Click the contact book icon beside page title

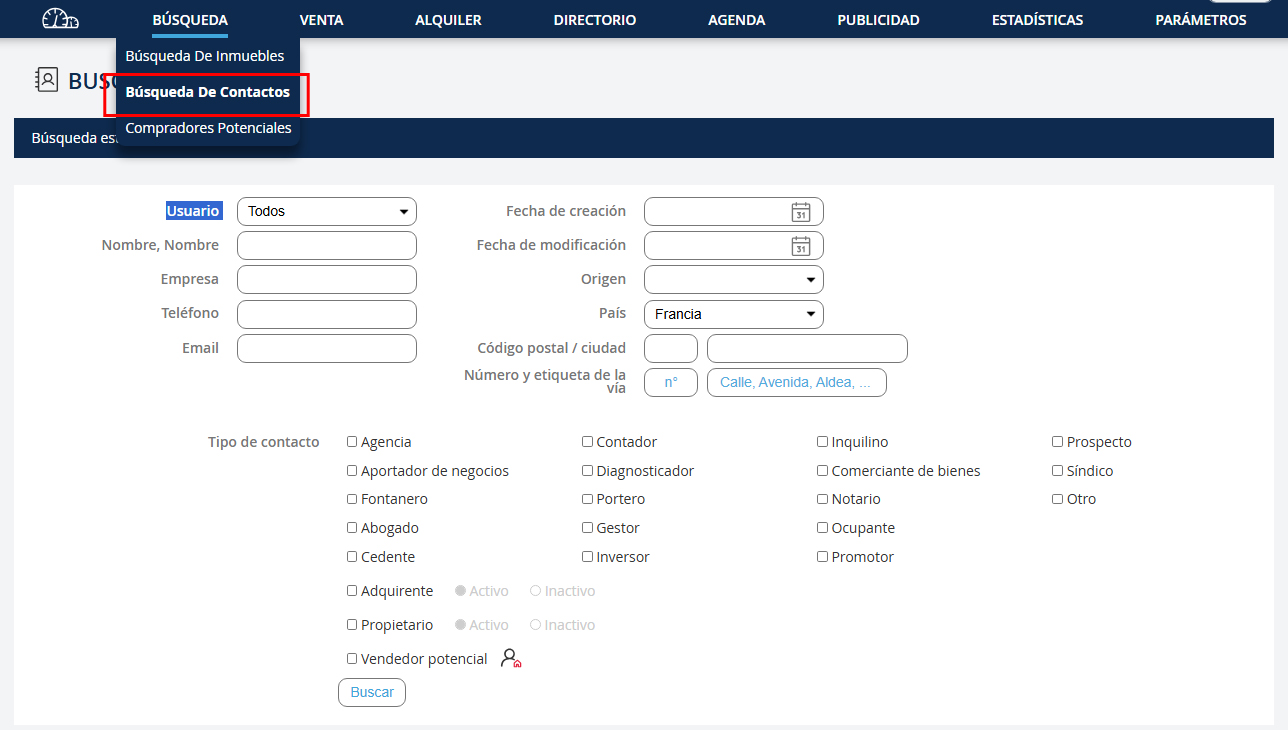tap(46, 80)
